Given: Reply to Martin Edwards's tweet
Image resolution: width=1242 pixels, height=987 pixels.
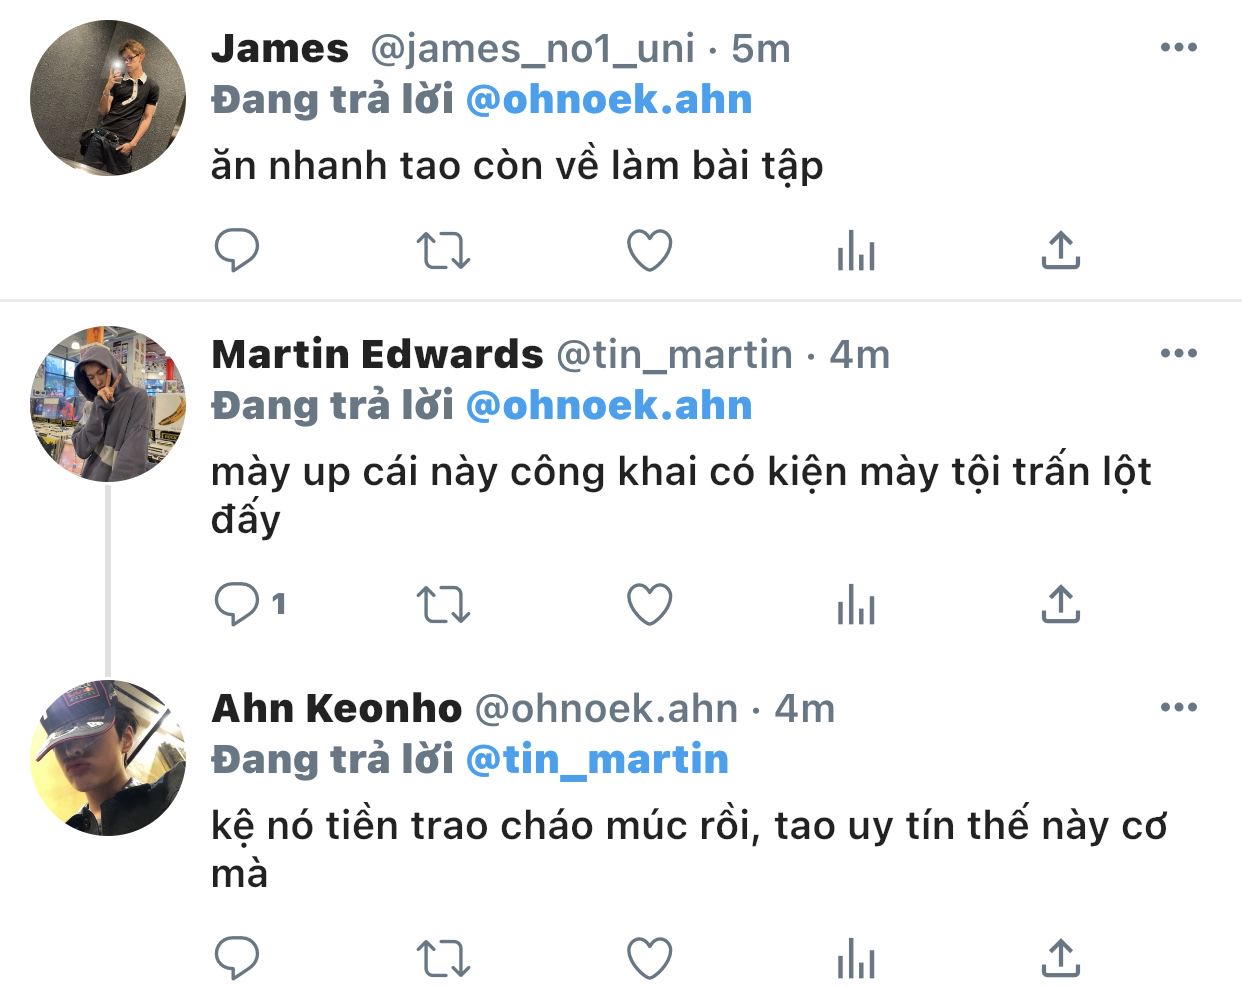Looking at the screenshot, I should 237,604.
